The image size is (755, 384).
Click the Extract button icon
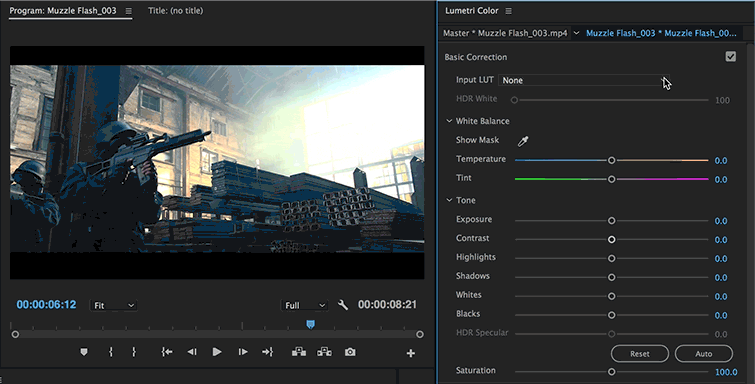(324, 352)
